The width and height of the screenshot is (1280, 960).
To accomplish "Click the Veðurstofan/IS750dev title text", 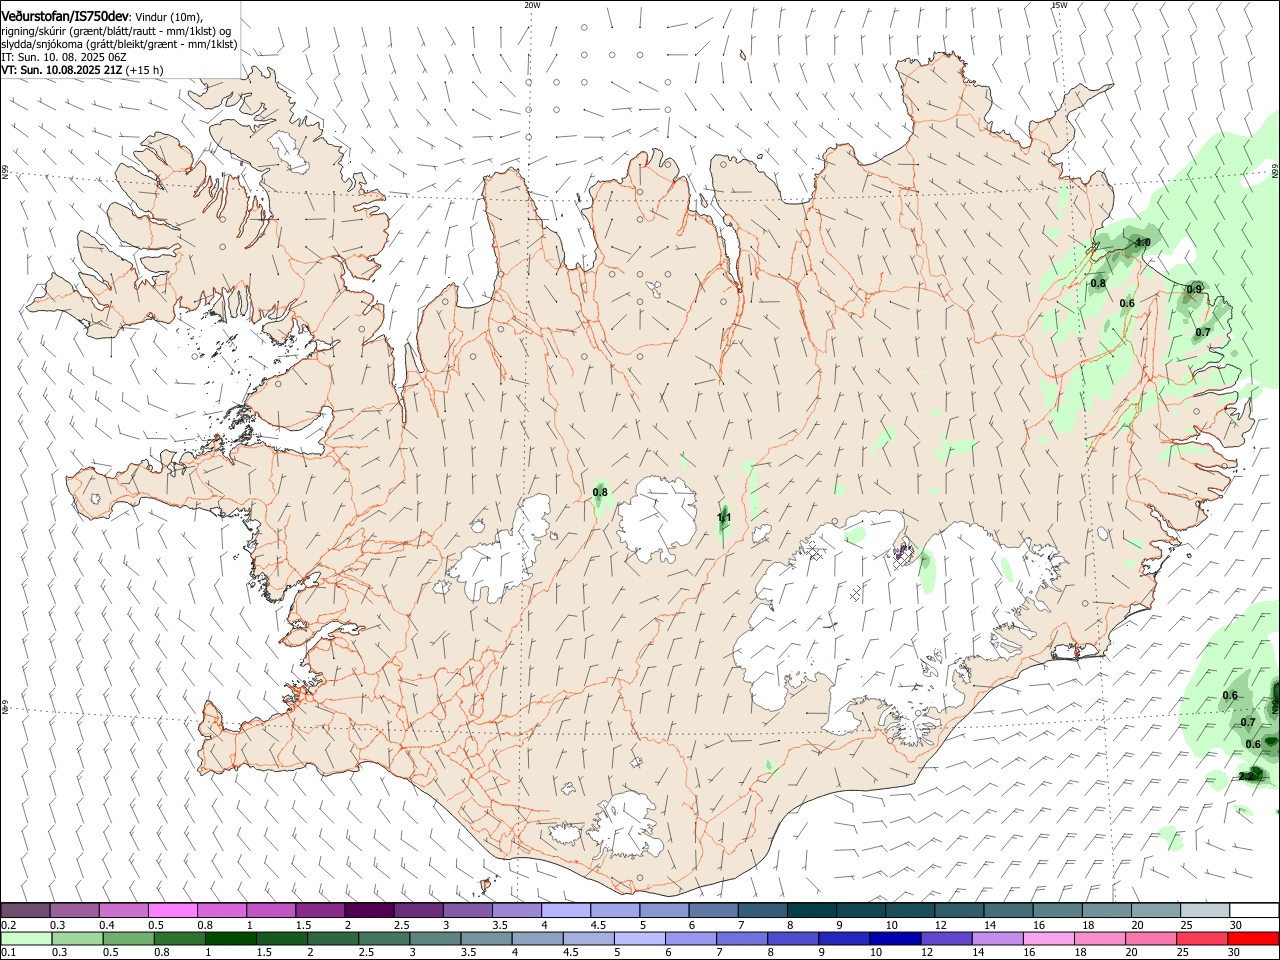I will coord(64,17).
